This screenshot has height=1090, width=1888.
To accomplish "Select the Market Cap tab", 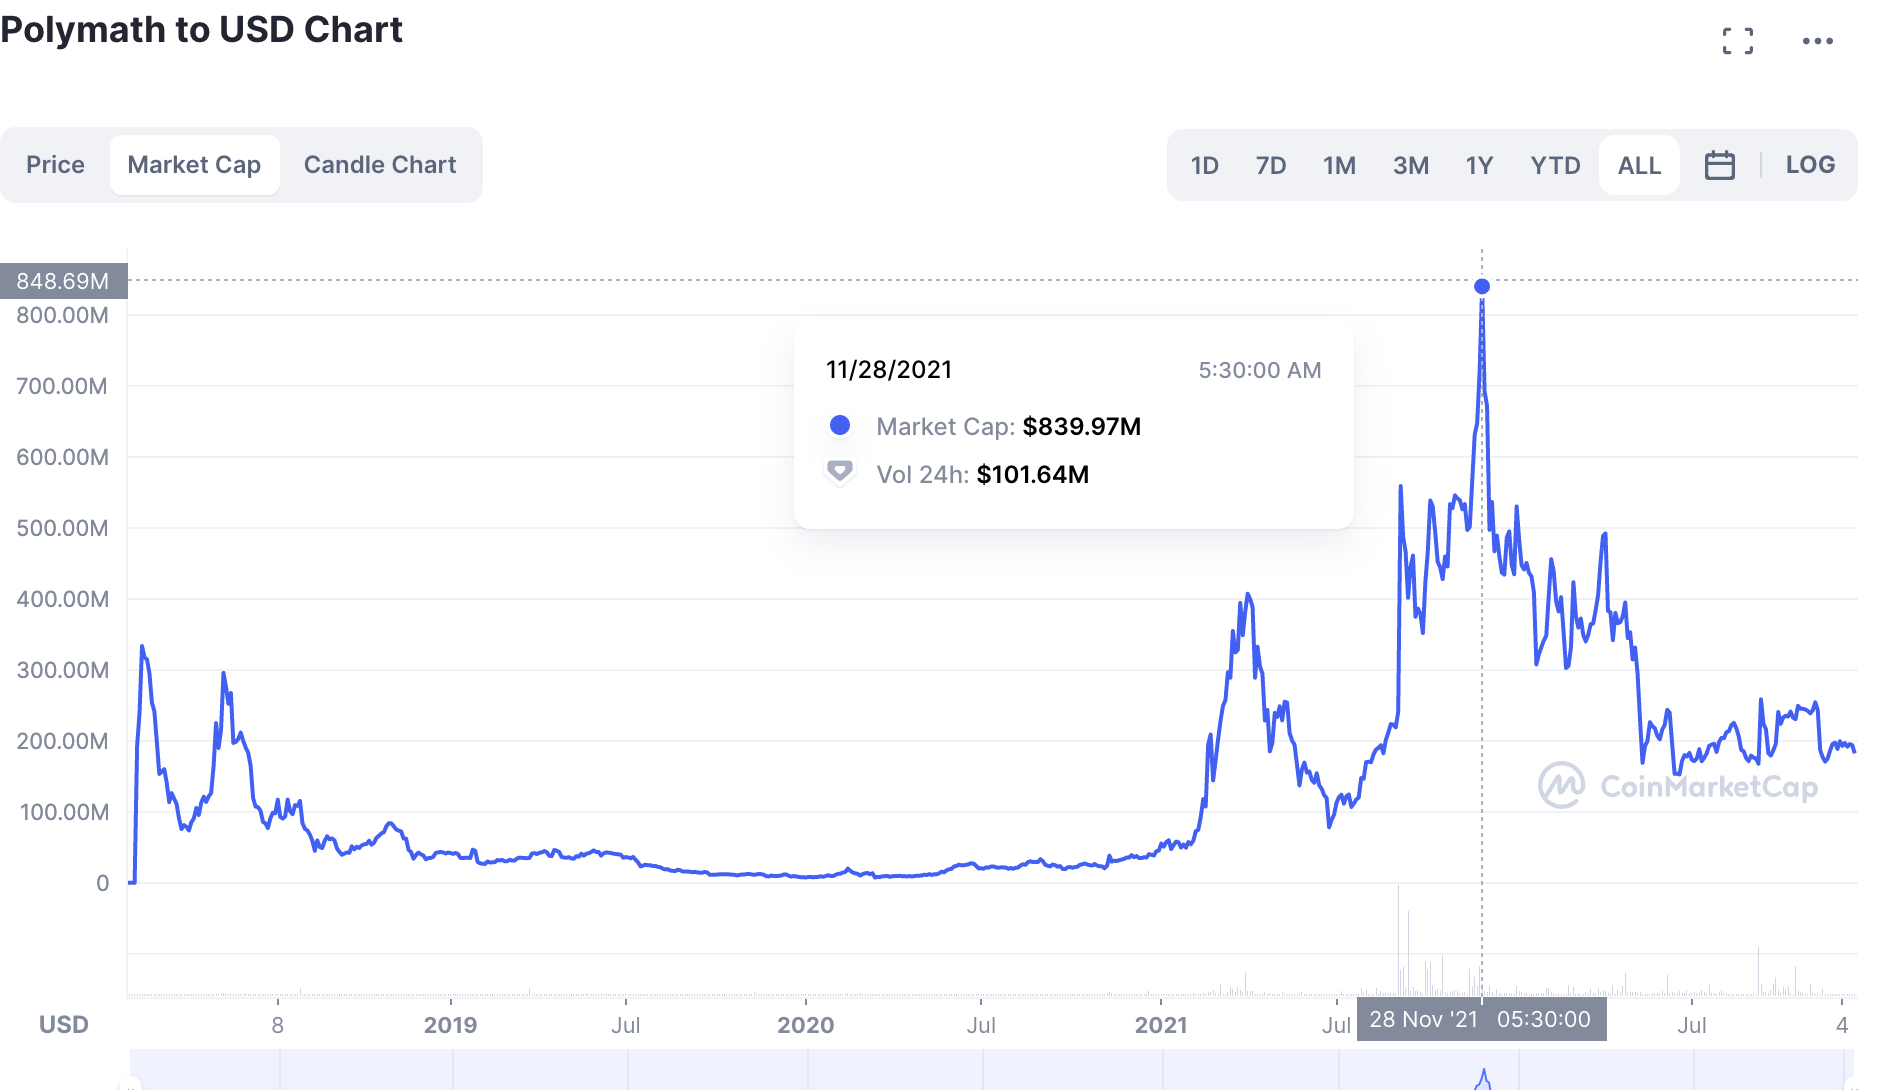I will 194,165.
